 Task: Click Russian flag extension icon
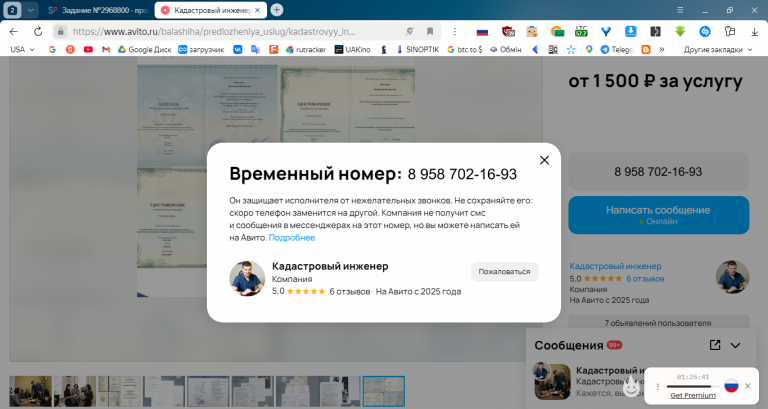coord(482,32)
